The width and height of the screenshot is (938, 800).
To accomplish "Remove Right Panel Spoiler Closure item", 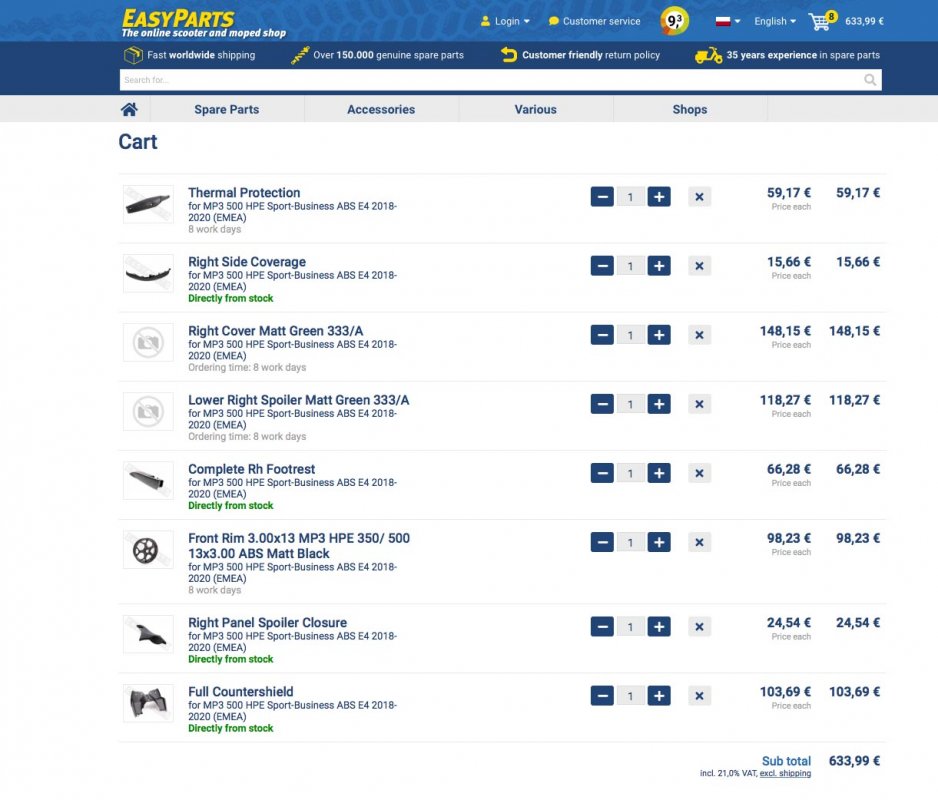I will pyautogui.click(x=699, y=626).
